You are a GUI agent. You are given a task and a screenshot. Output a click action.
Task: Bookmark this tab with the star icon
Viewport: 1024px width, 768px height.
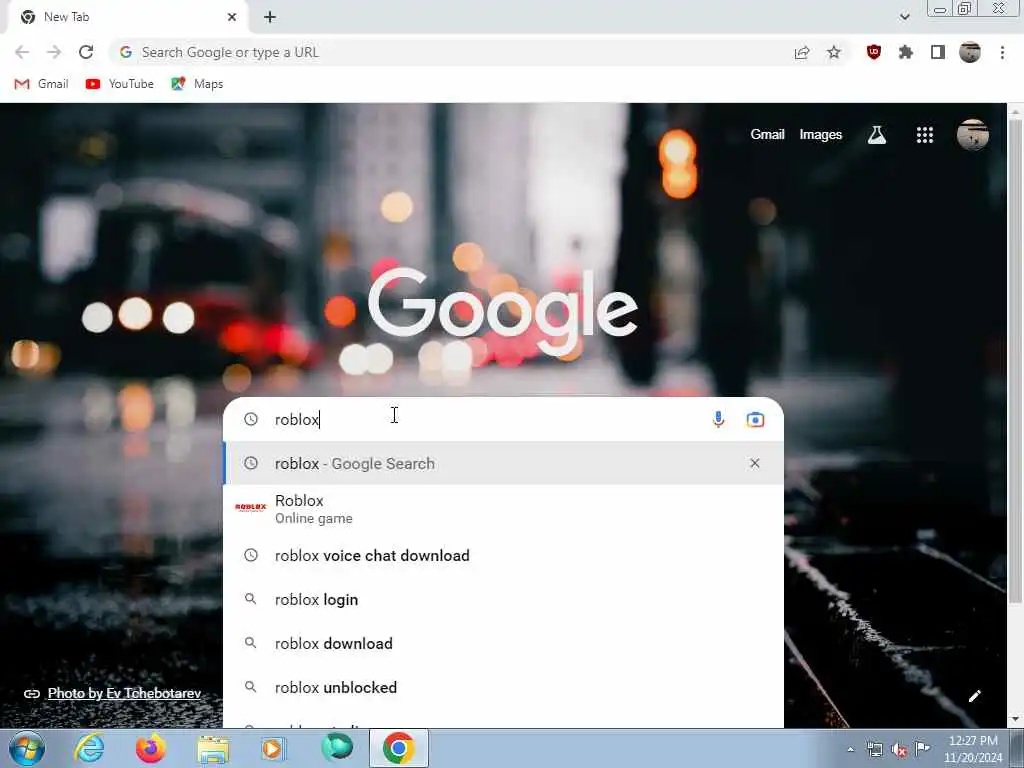click(833, 52)
